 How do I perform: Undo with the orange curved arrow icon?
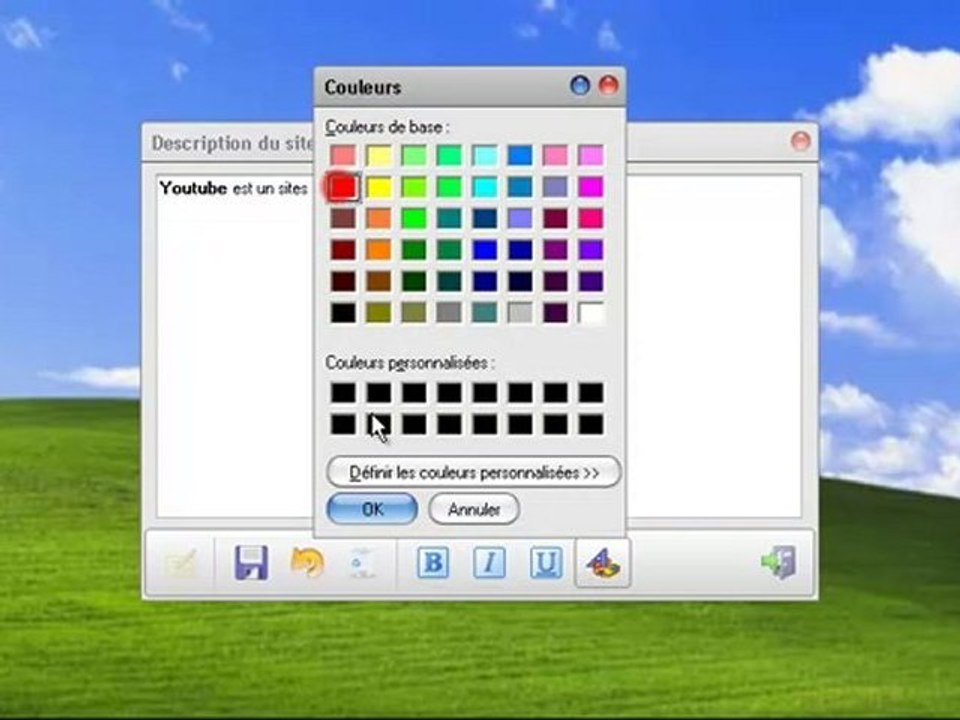click(307, 562)
